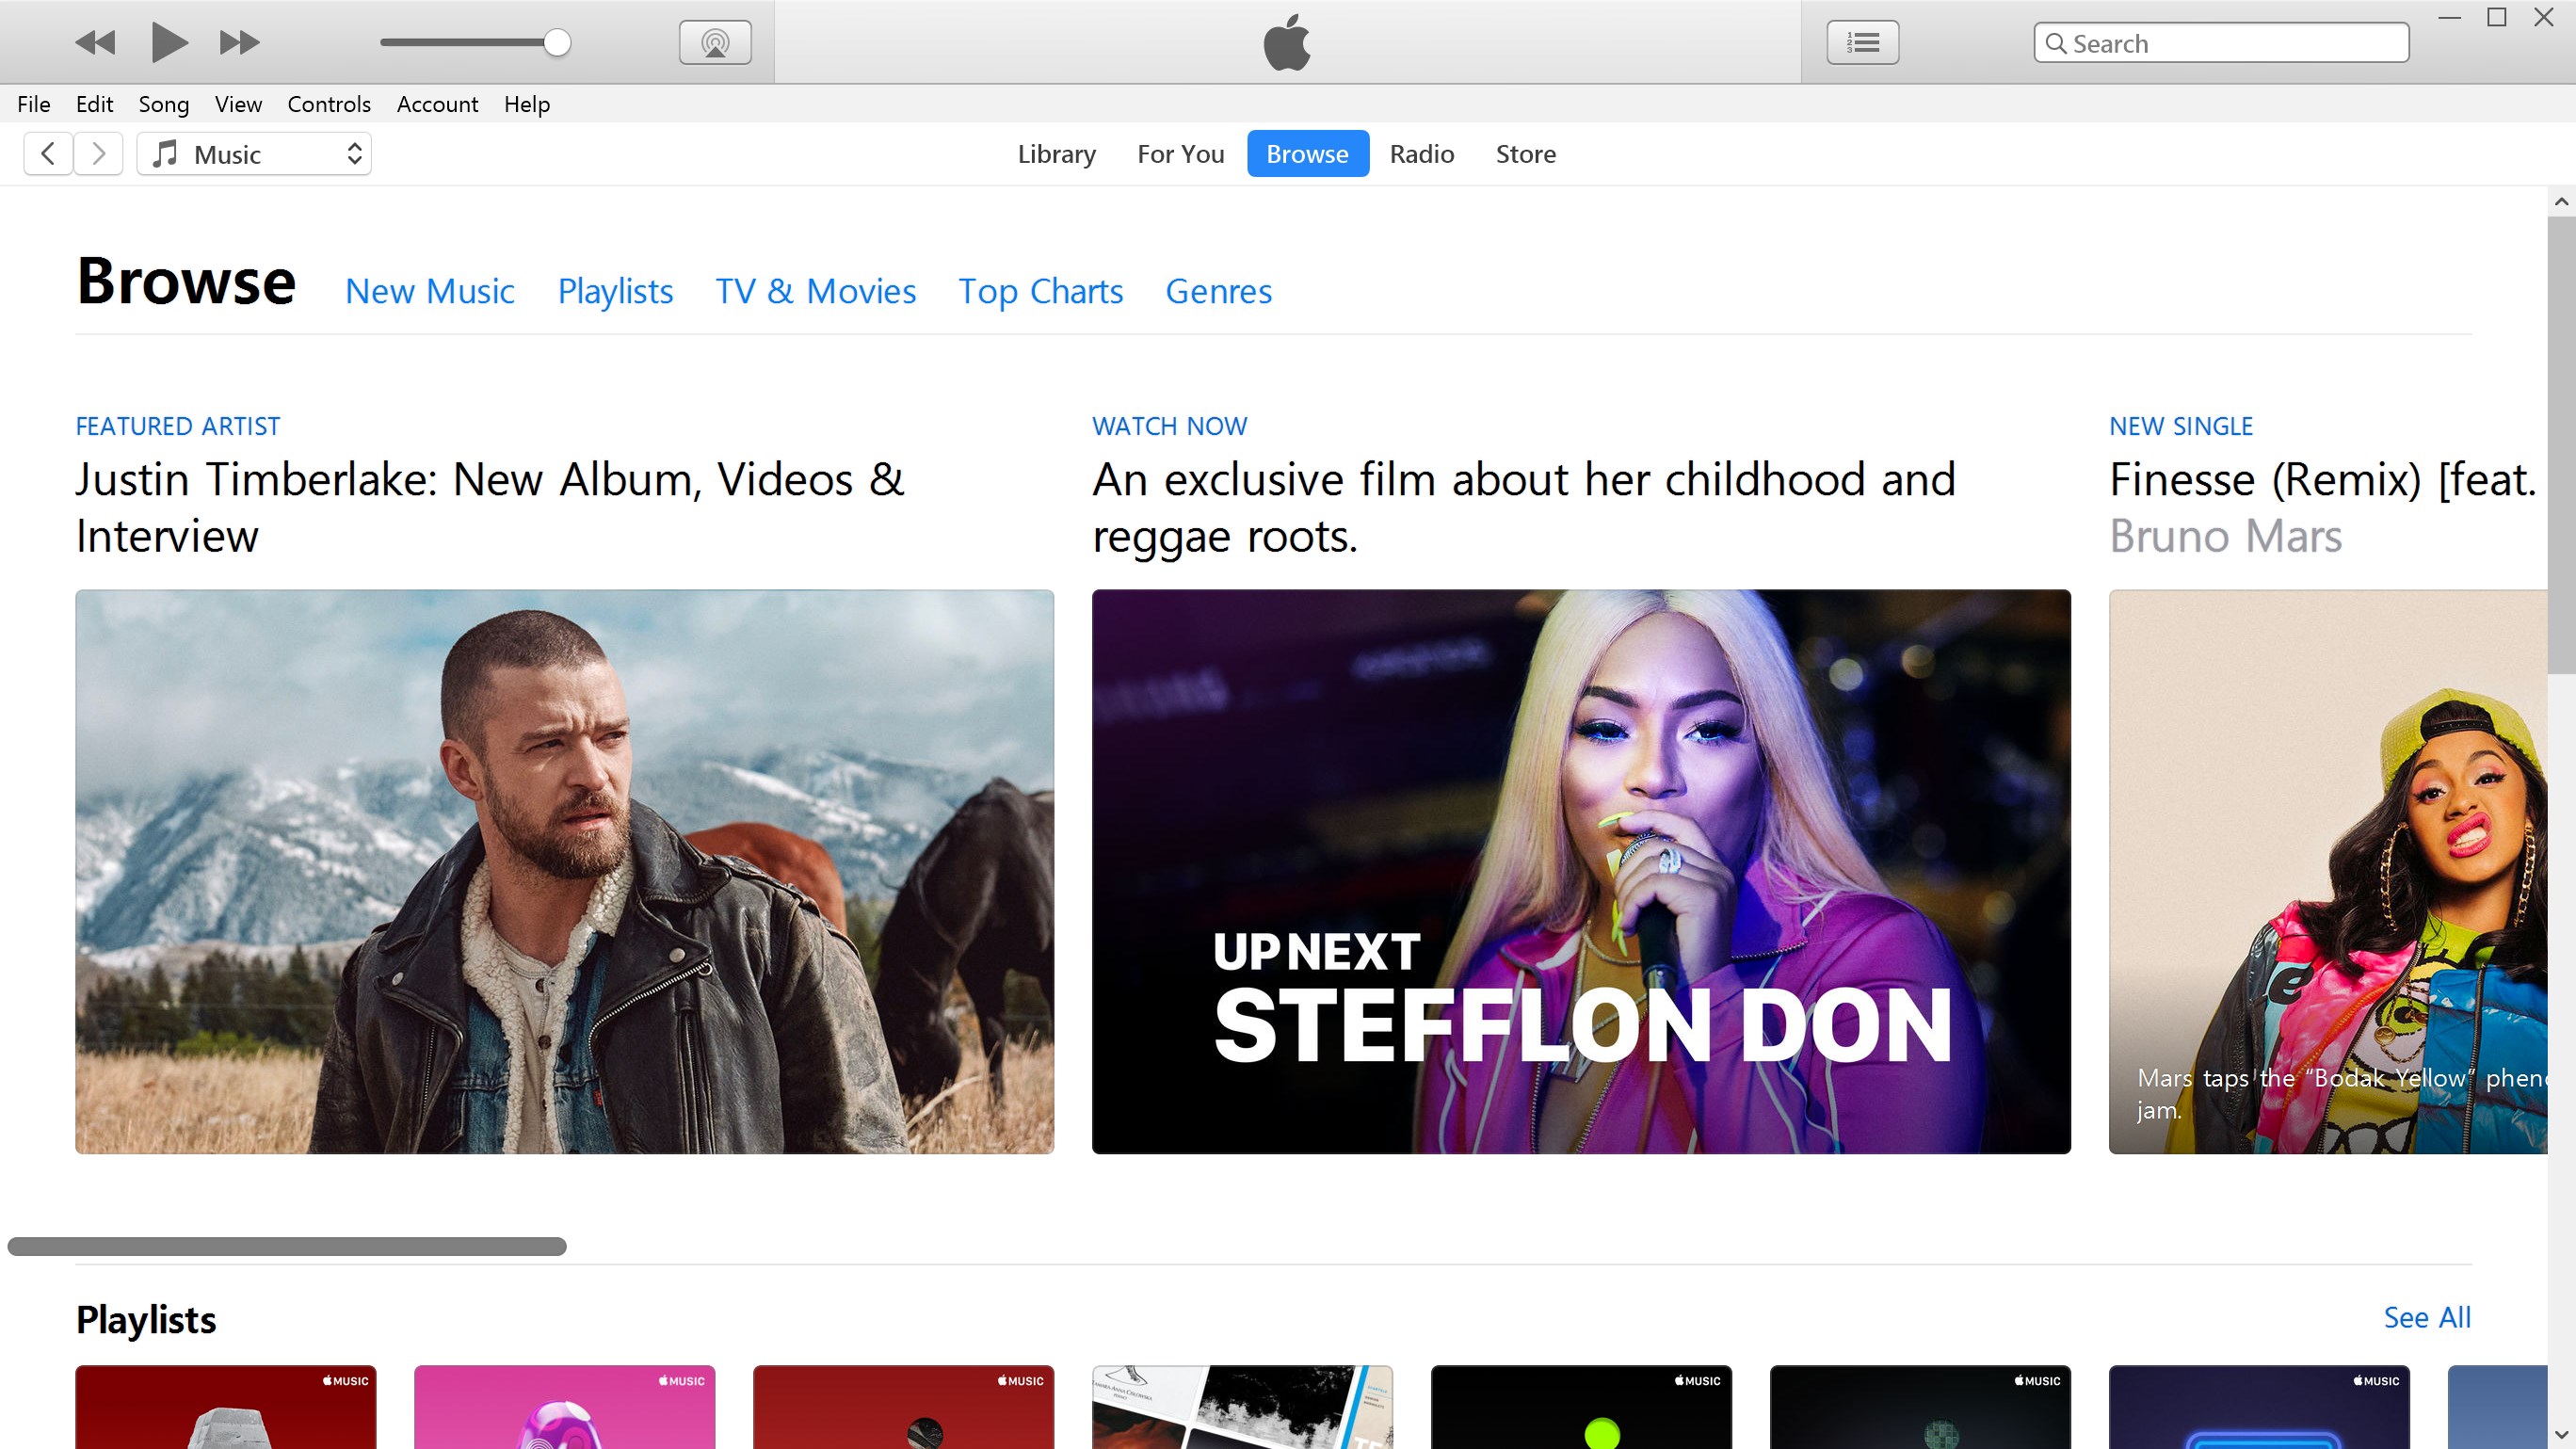2576x1449 pixels.
Task: Open the Controls menu
Action: pyautogui.click(x=329, y=104)
